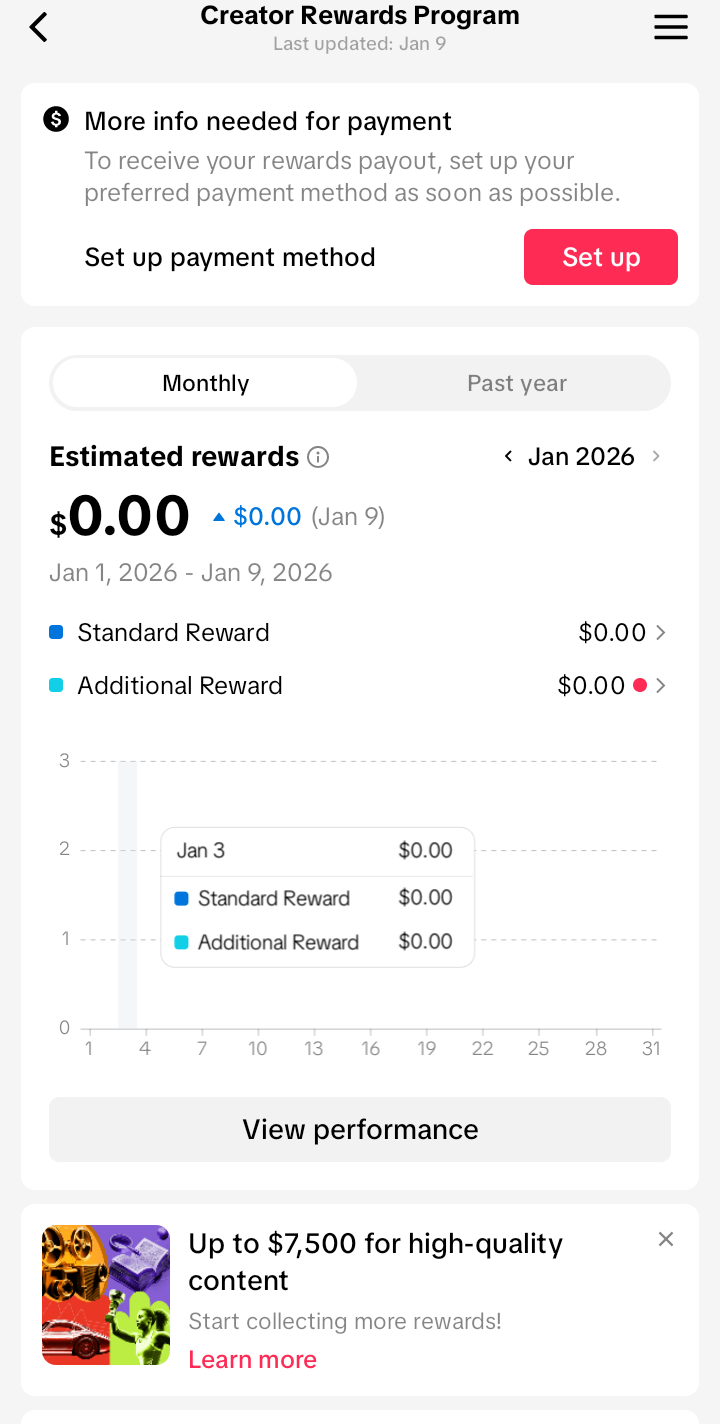Screen dimensions: 720x1424
Task: Go to previous month arrow
Action: click(508, 457)
